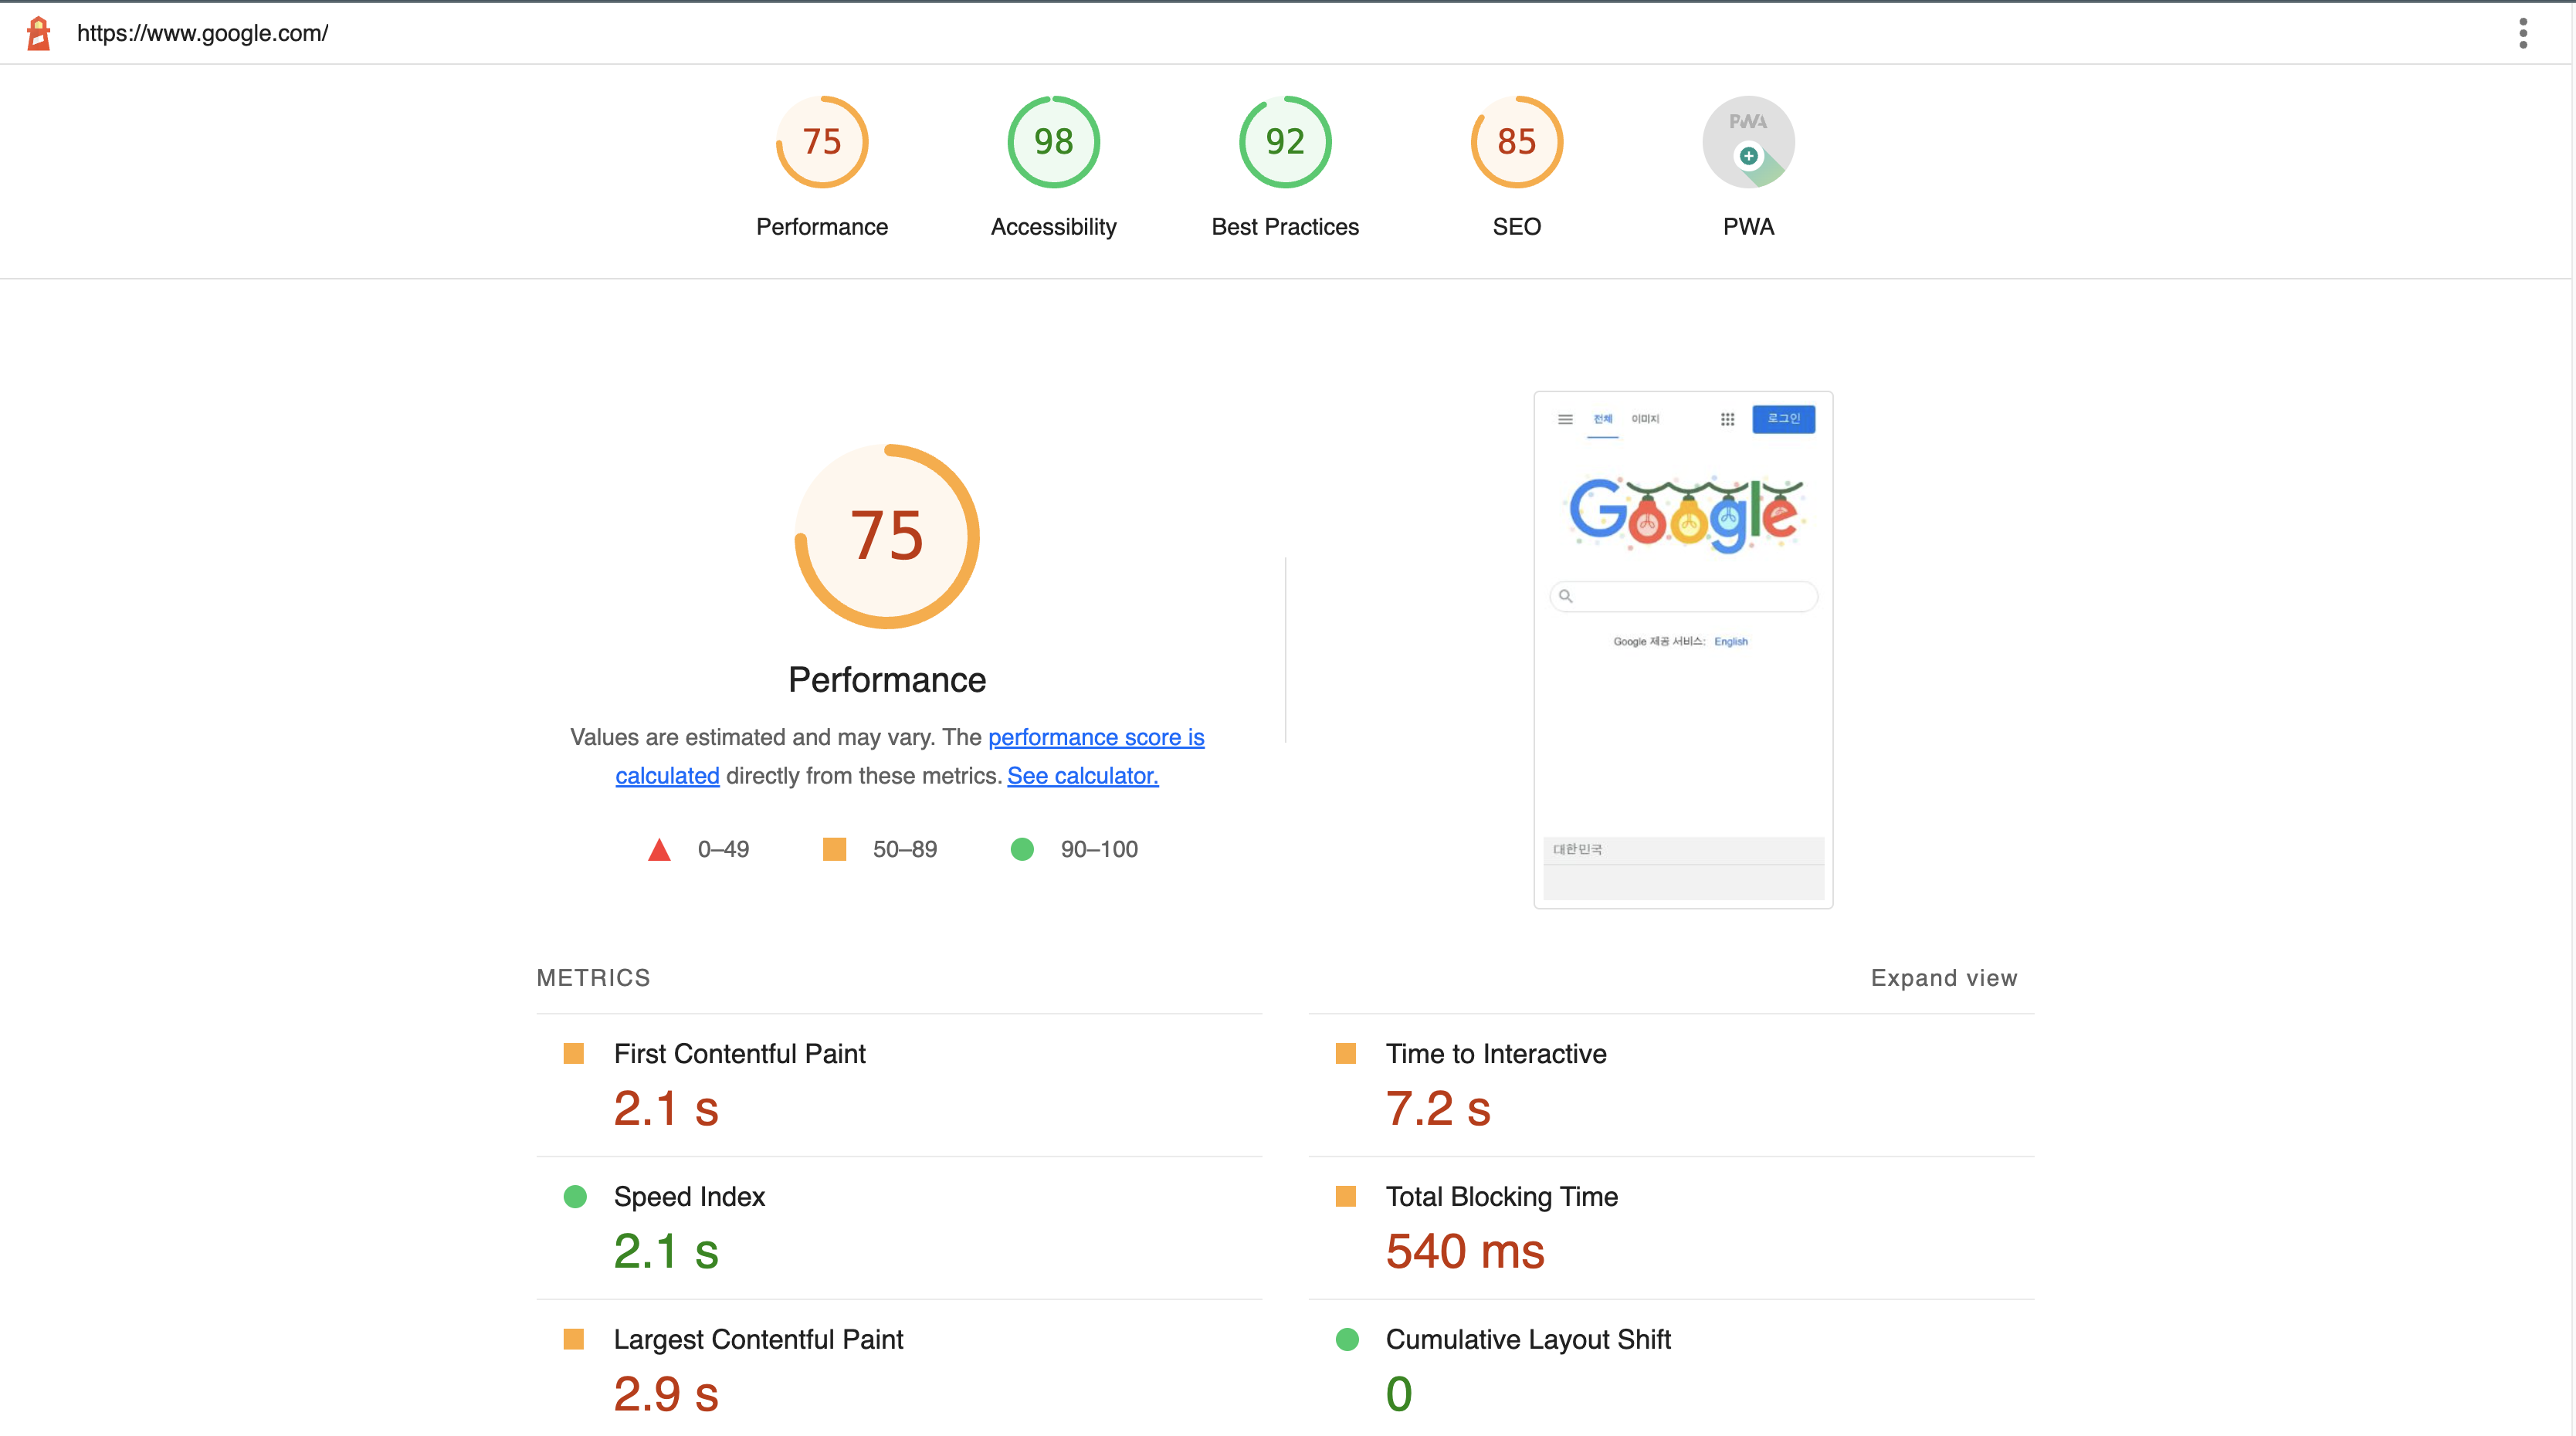2576x1436 pixels.
Task: Click the 540 ms blocking time value
Action: pos(1465,1251)
